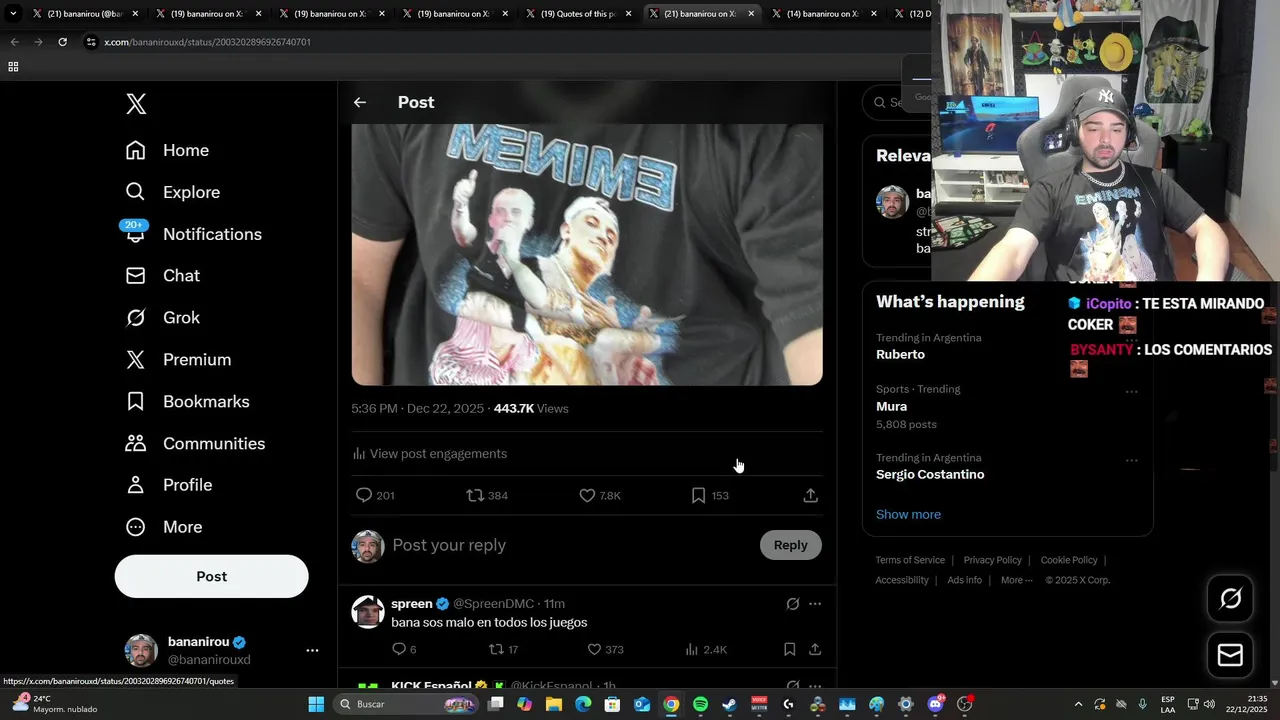Open the More menu in the sidebar
1280x720 pixels.
[x=163, y=527]
